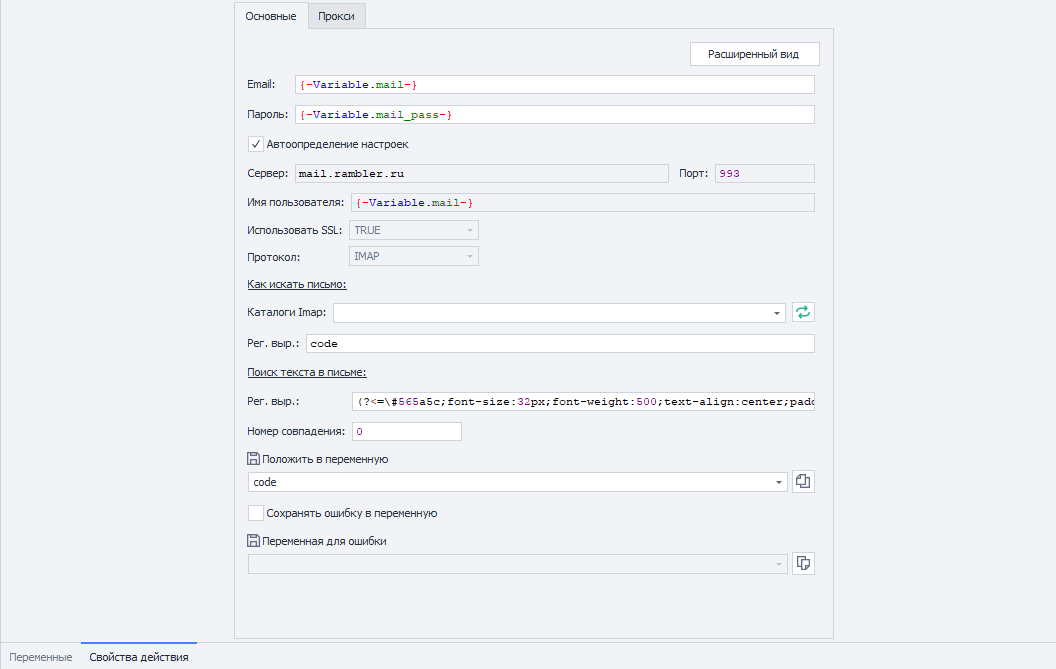Click save icon next to Положить в переменную
1056x669 pixels.
point(254,460)
